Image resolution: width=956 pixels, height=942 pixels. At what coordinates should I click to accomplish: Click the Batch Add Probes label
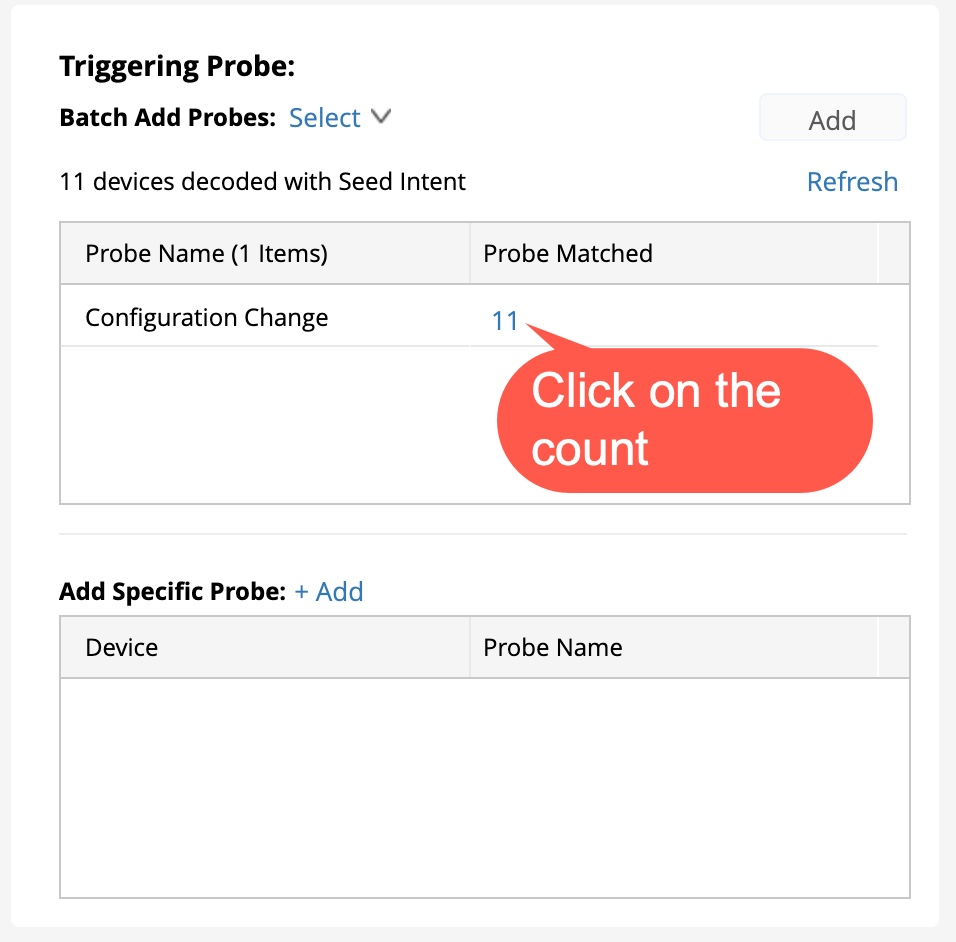167,118
